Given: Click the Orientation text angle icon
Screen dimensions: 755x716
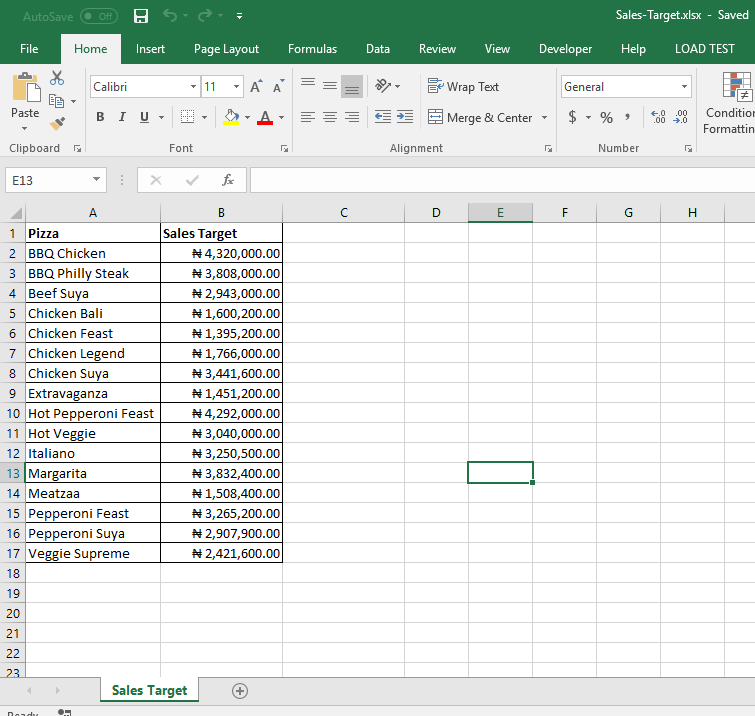Looking at the screenshot, I should tap(383, 86).
